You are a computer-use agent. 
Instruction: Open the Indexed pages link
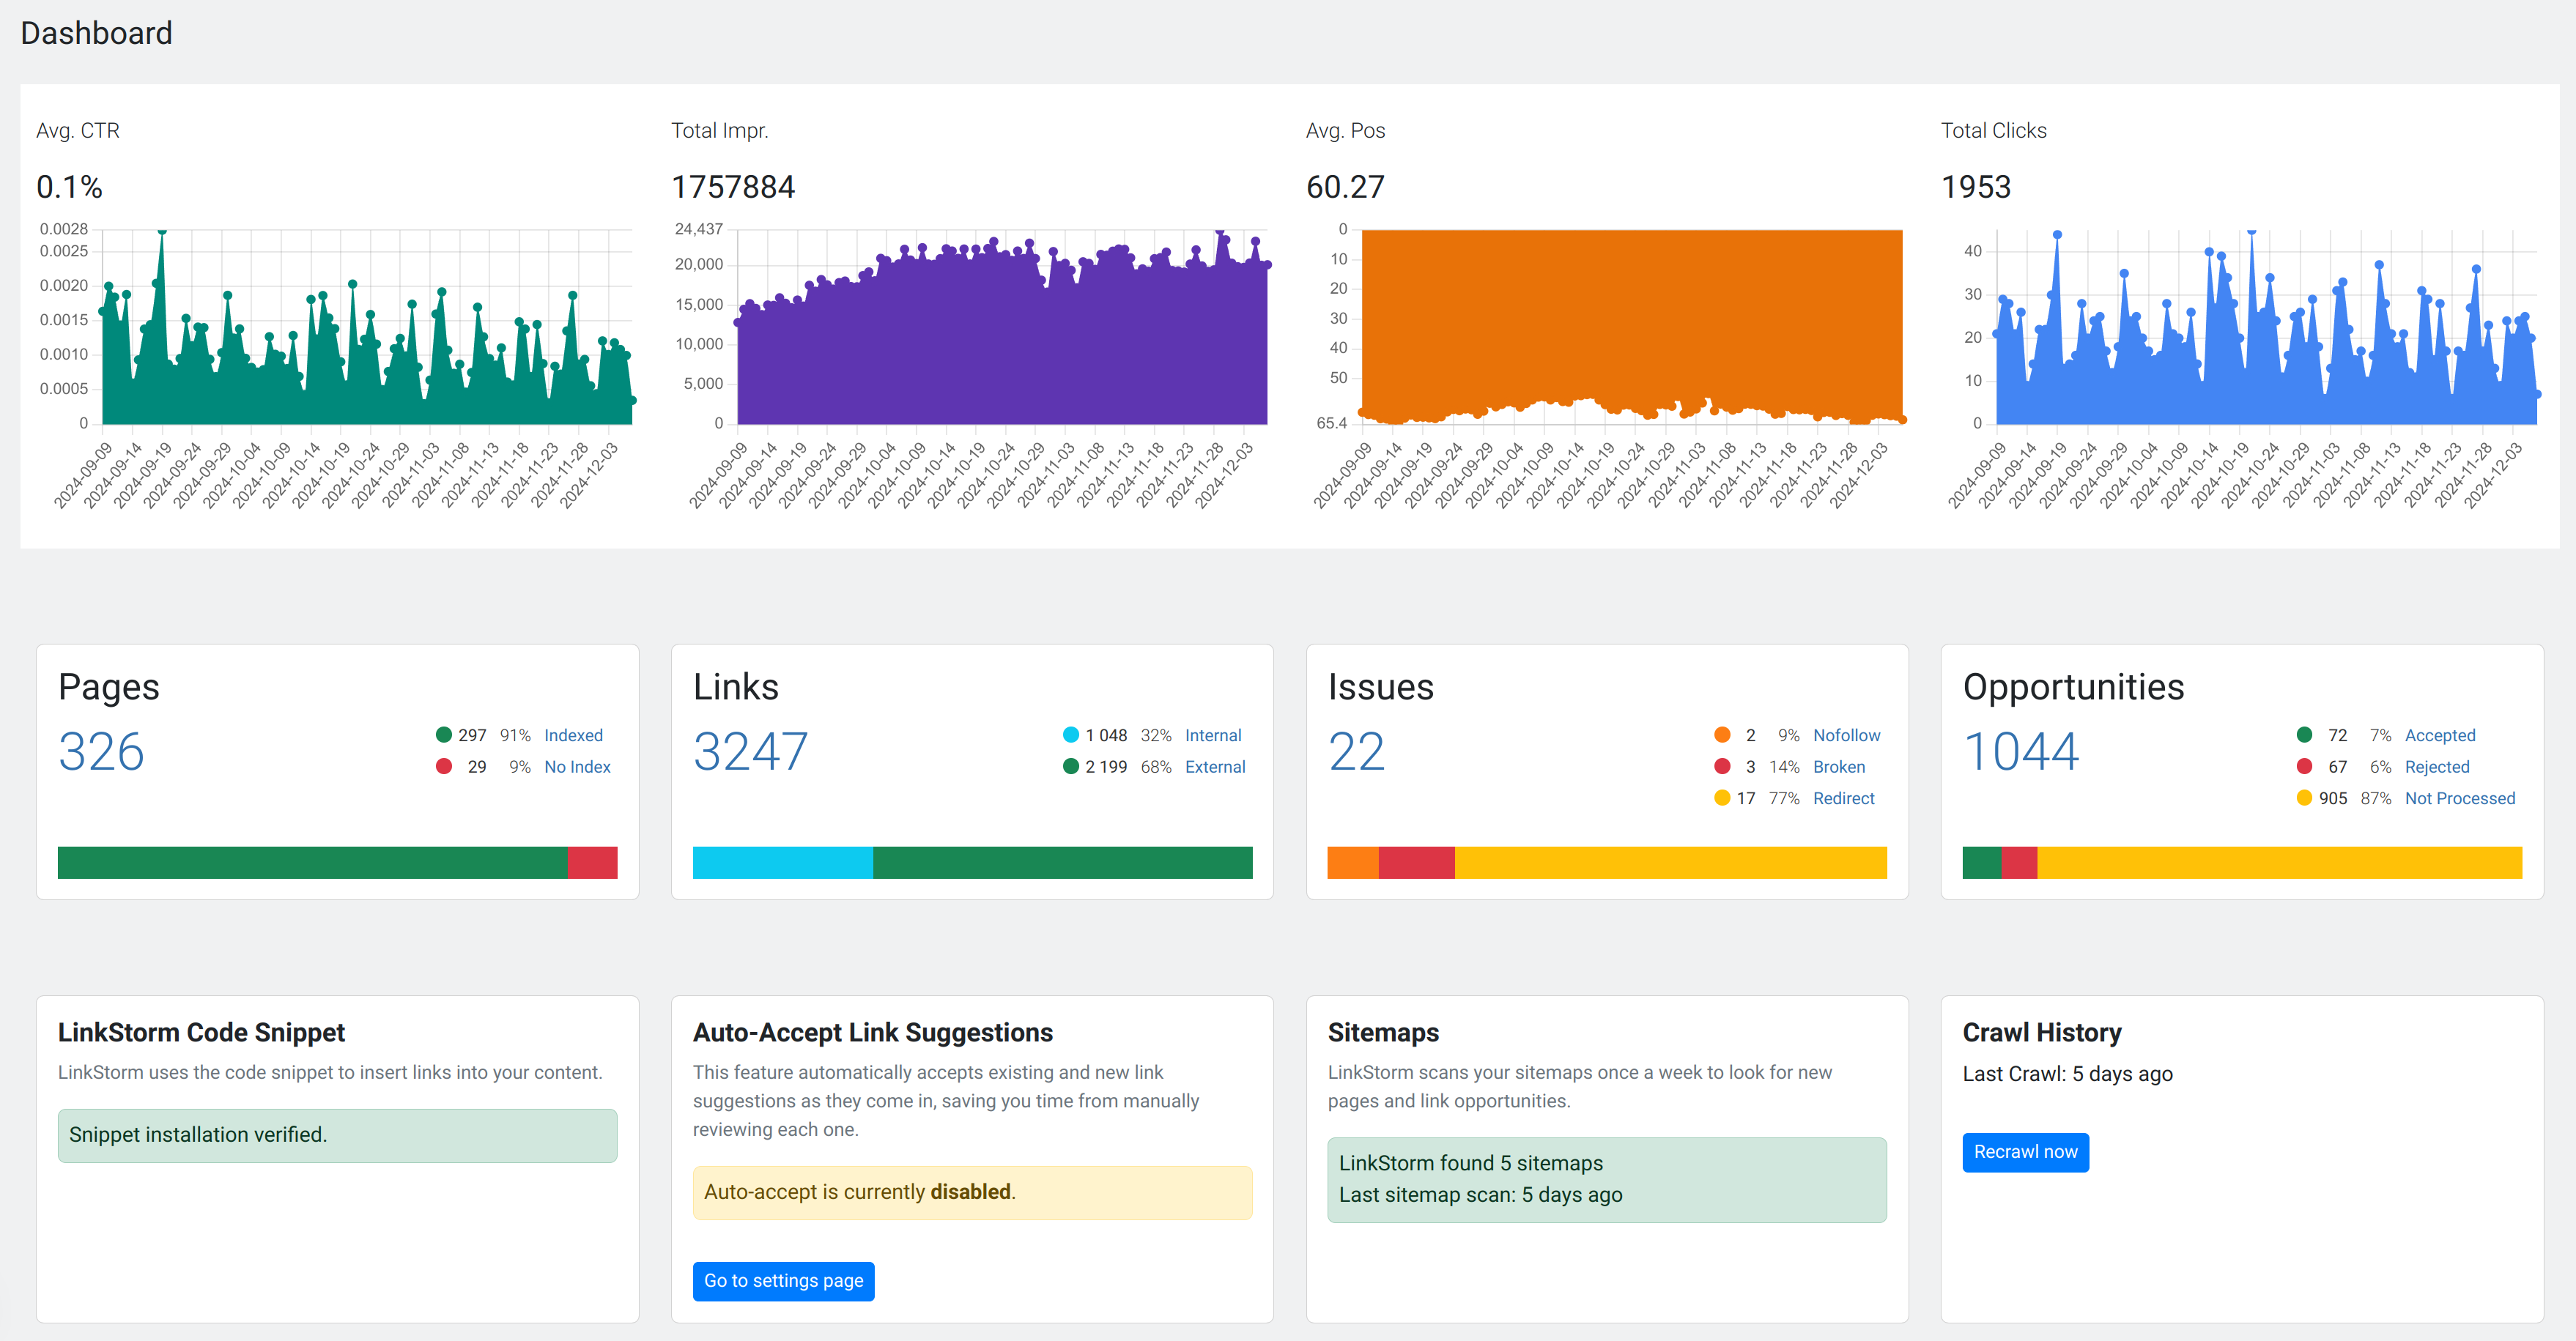(573, 735)
